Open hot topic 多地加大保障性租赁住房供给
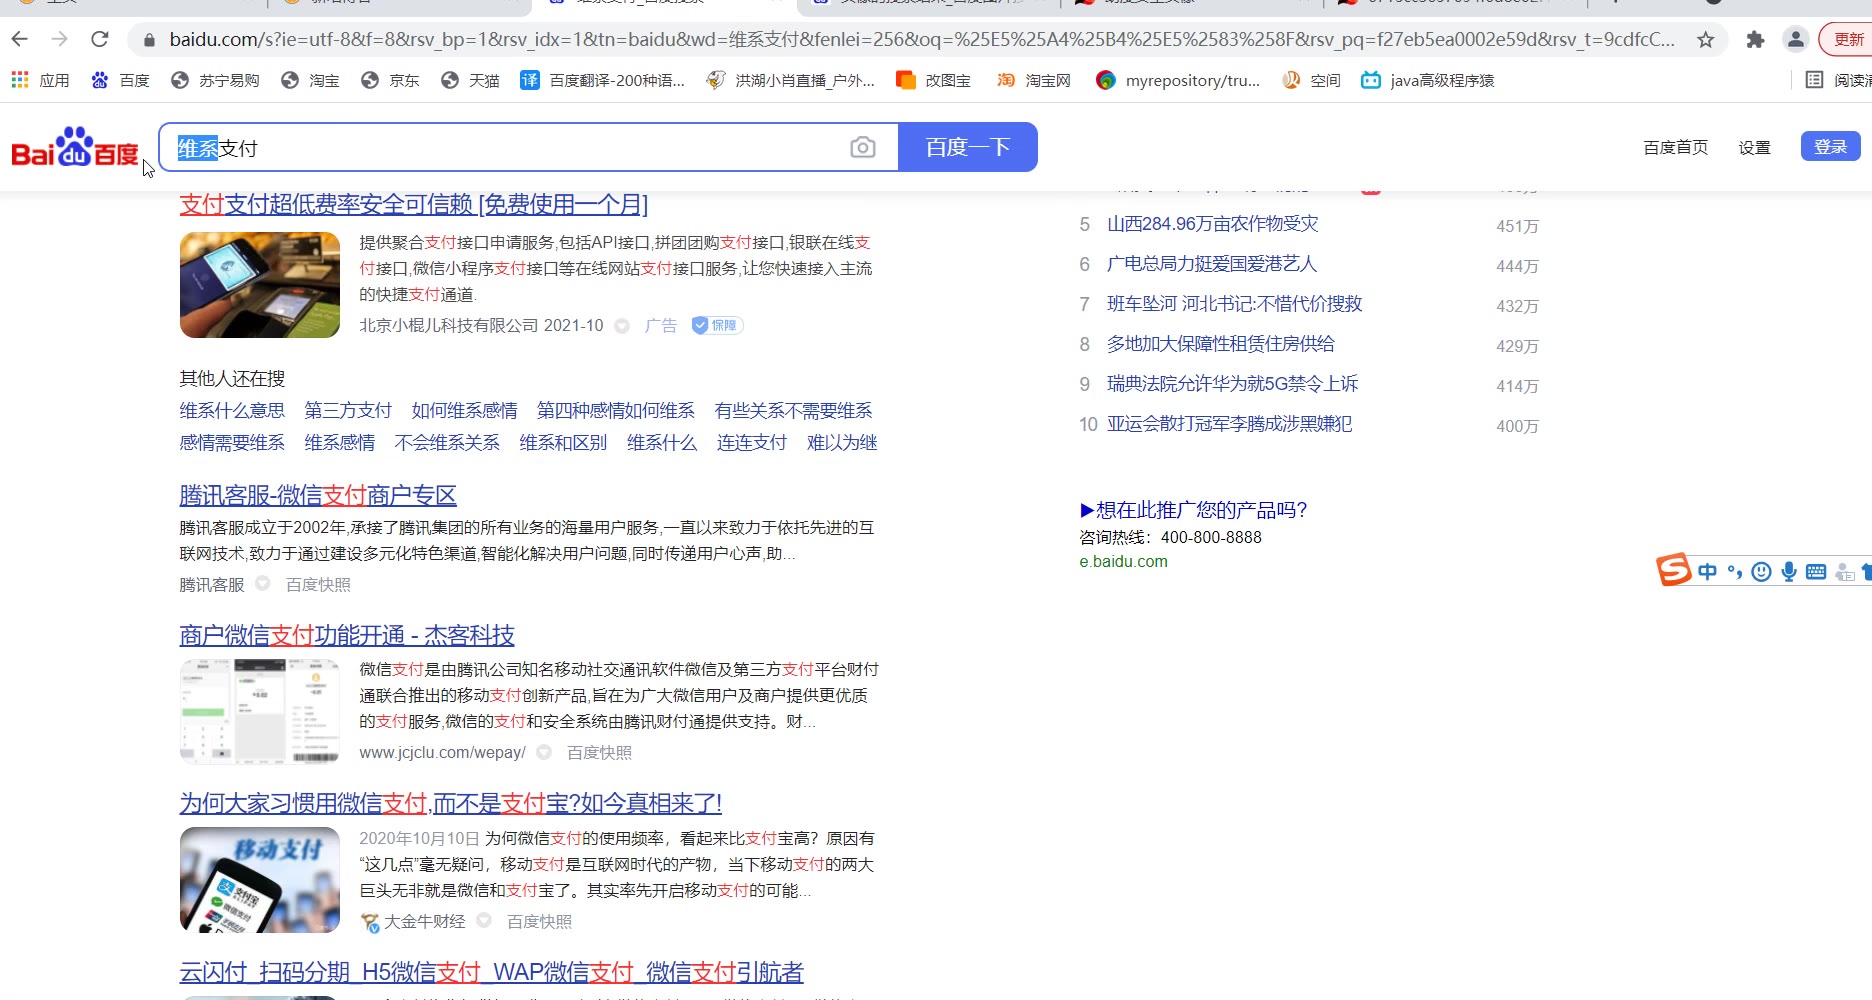This screenshot has width=1872, height=1000. tap(1220, 344)
